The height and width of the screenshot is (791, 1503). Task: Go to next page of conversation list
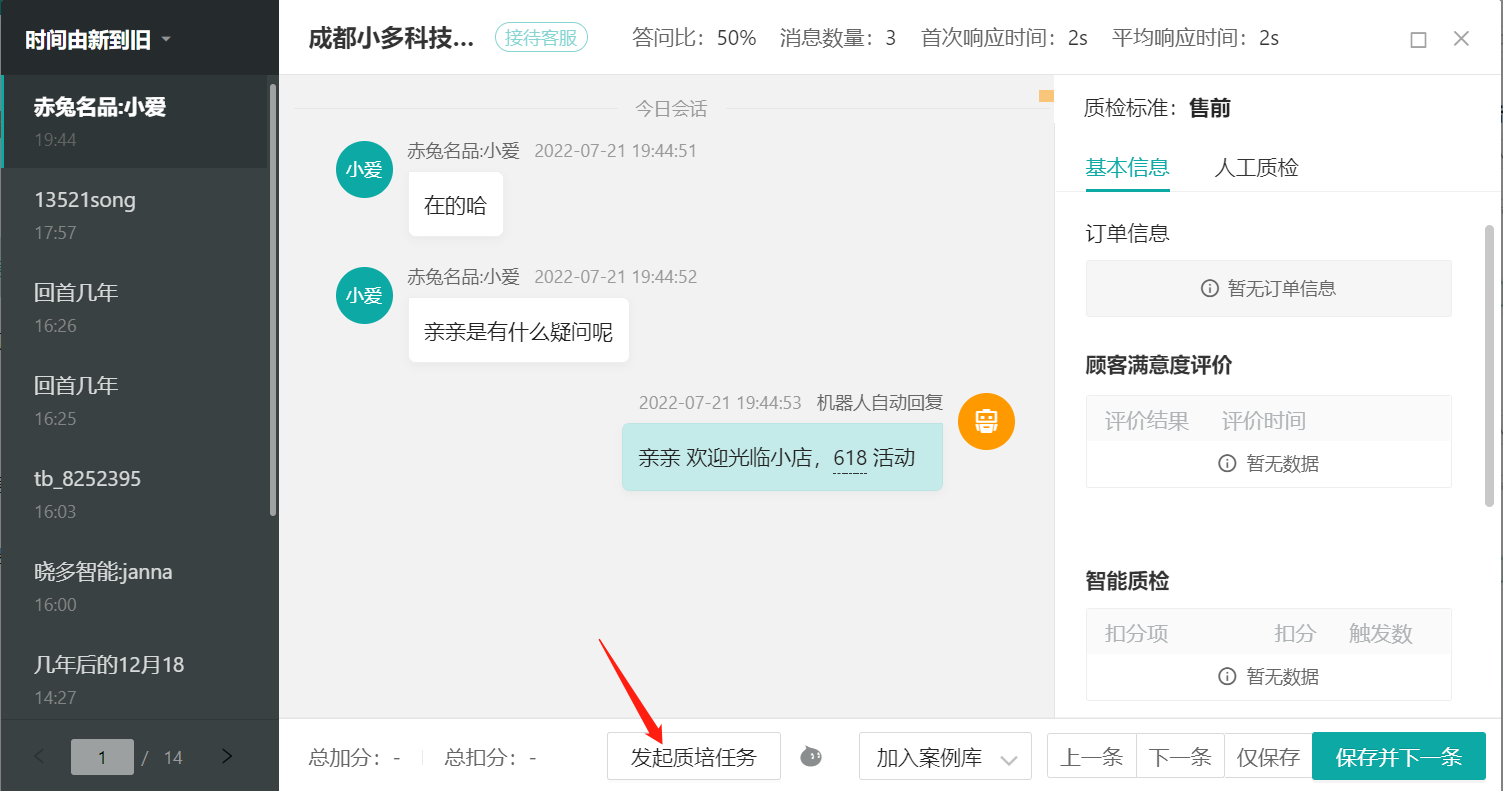(227, 757)
